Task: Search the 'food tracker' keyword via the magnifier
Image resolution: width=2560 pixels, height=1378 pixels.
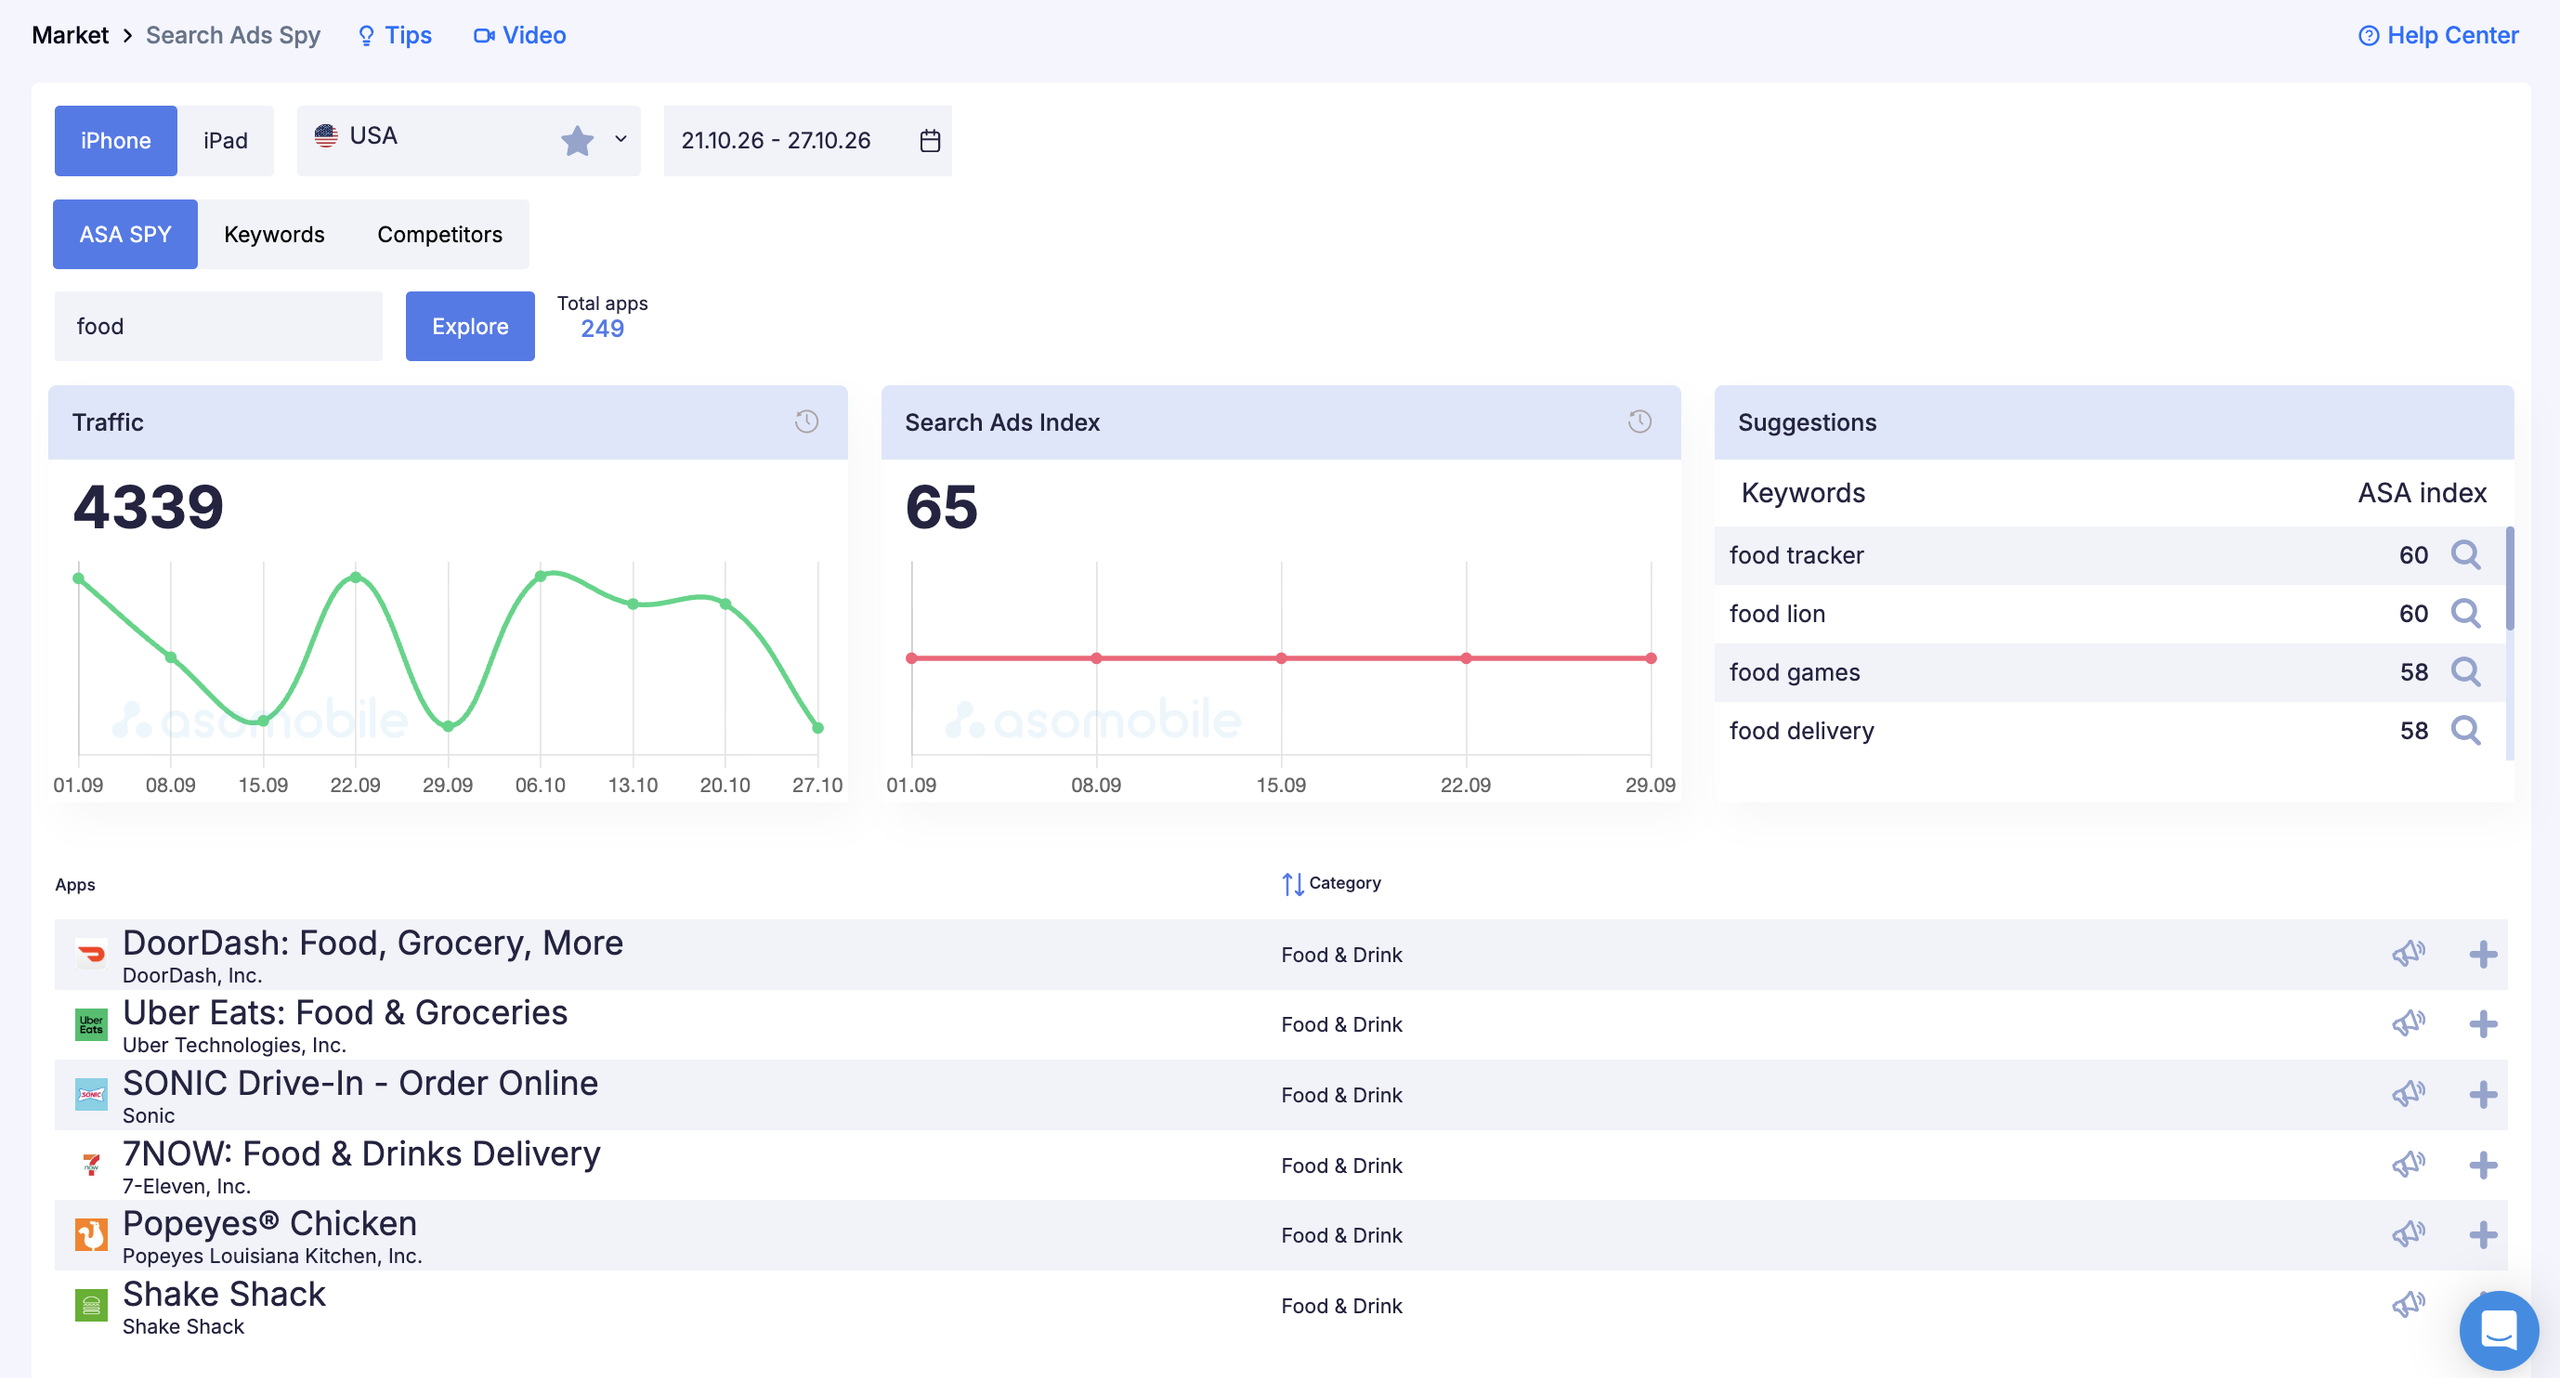Action: click(x=2466, y=555)
